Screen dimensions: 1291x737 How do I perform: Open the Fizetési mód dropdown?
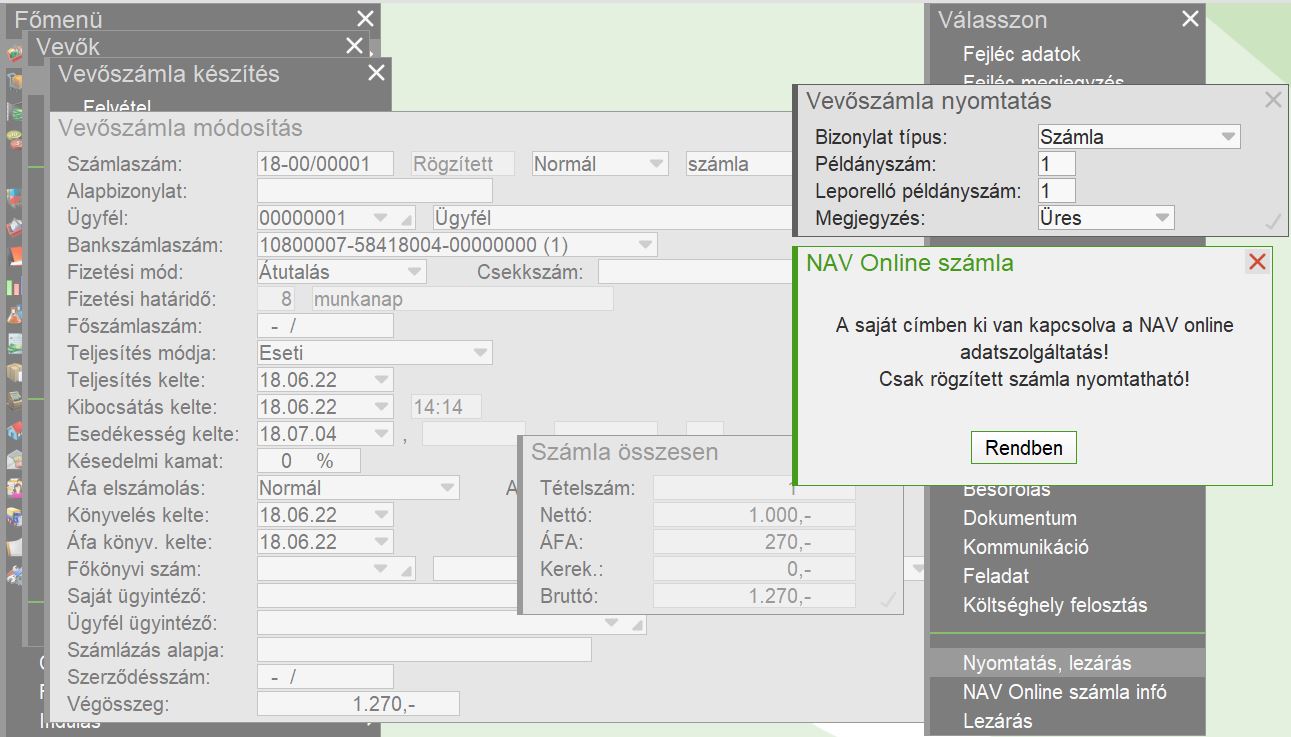coord(414,272)
